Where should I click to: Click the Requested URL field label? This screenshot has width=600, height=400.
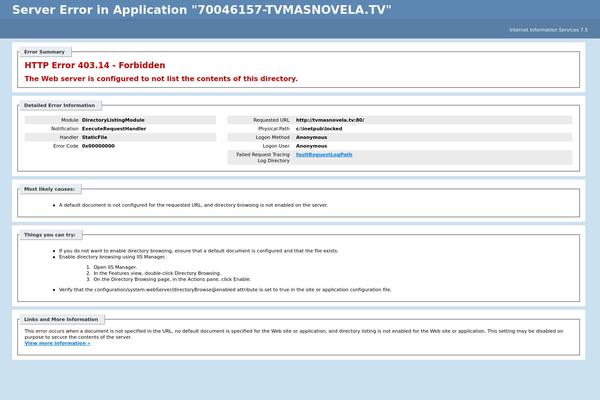pyautogui.click(x=271, y=120)
